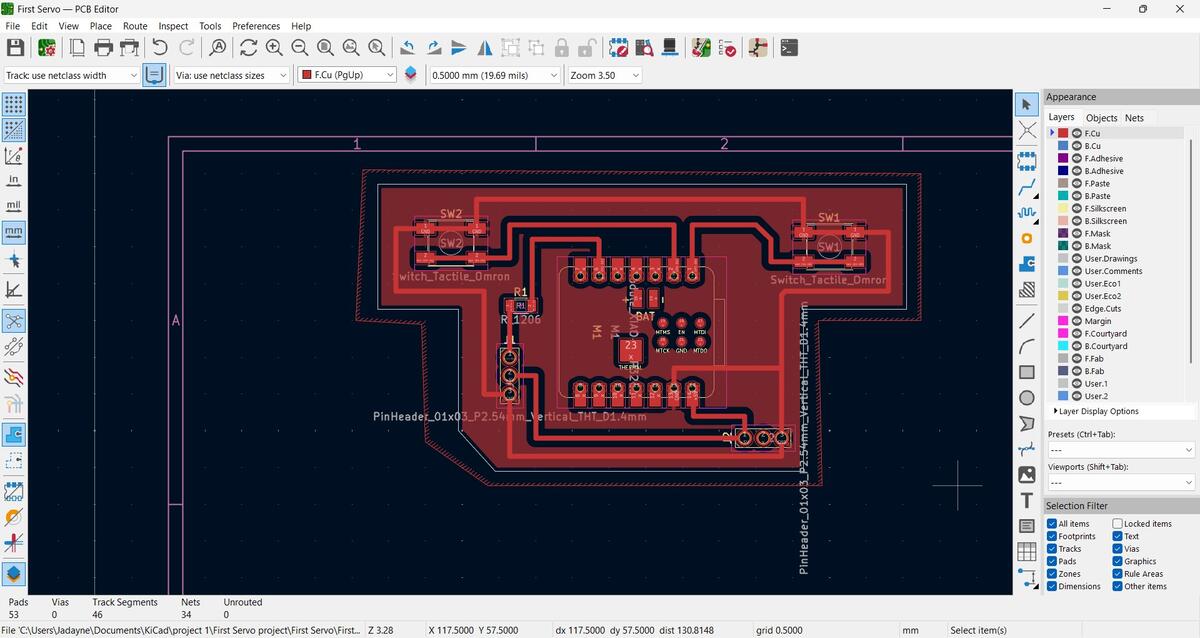Image resolution: width=1200 pixels, height=638 pixels.
Task: Hide the F.Silkscreen layer via eye icon
Action: point(1077,208)
